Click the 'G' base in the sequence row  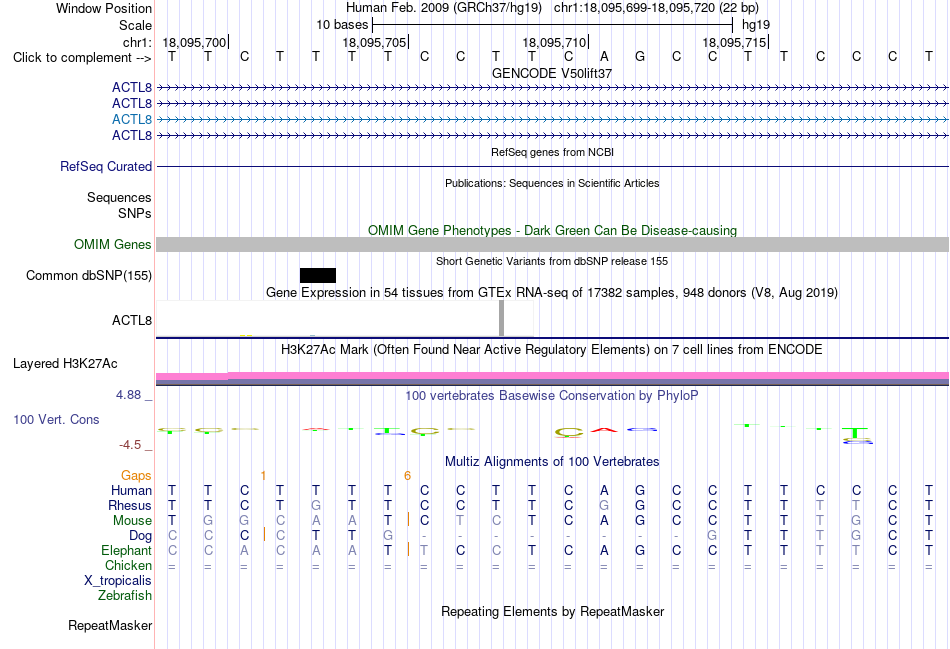click(x=640, y=57)
